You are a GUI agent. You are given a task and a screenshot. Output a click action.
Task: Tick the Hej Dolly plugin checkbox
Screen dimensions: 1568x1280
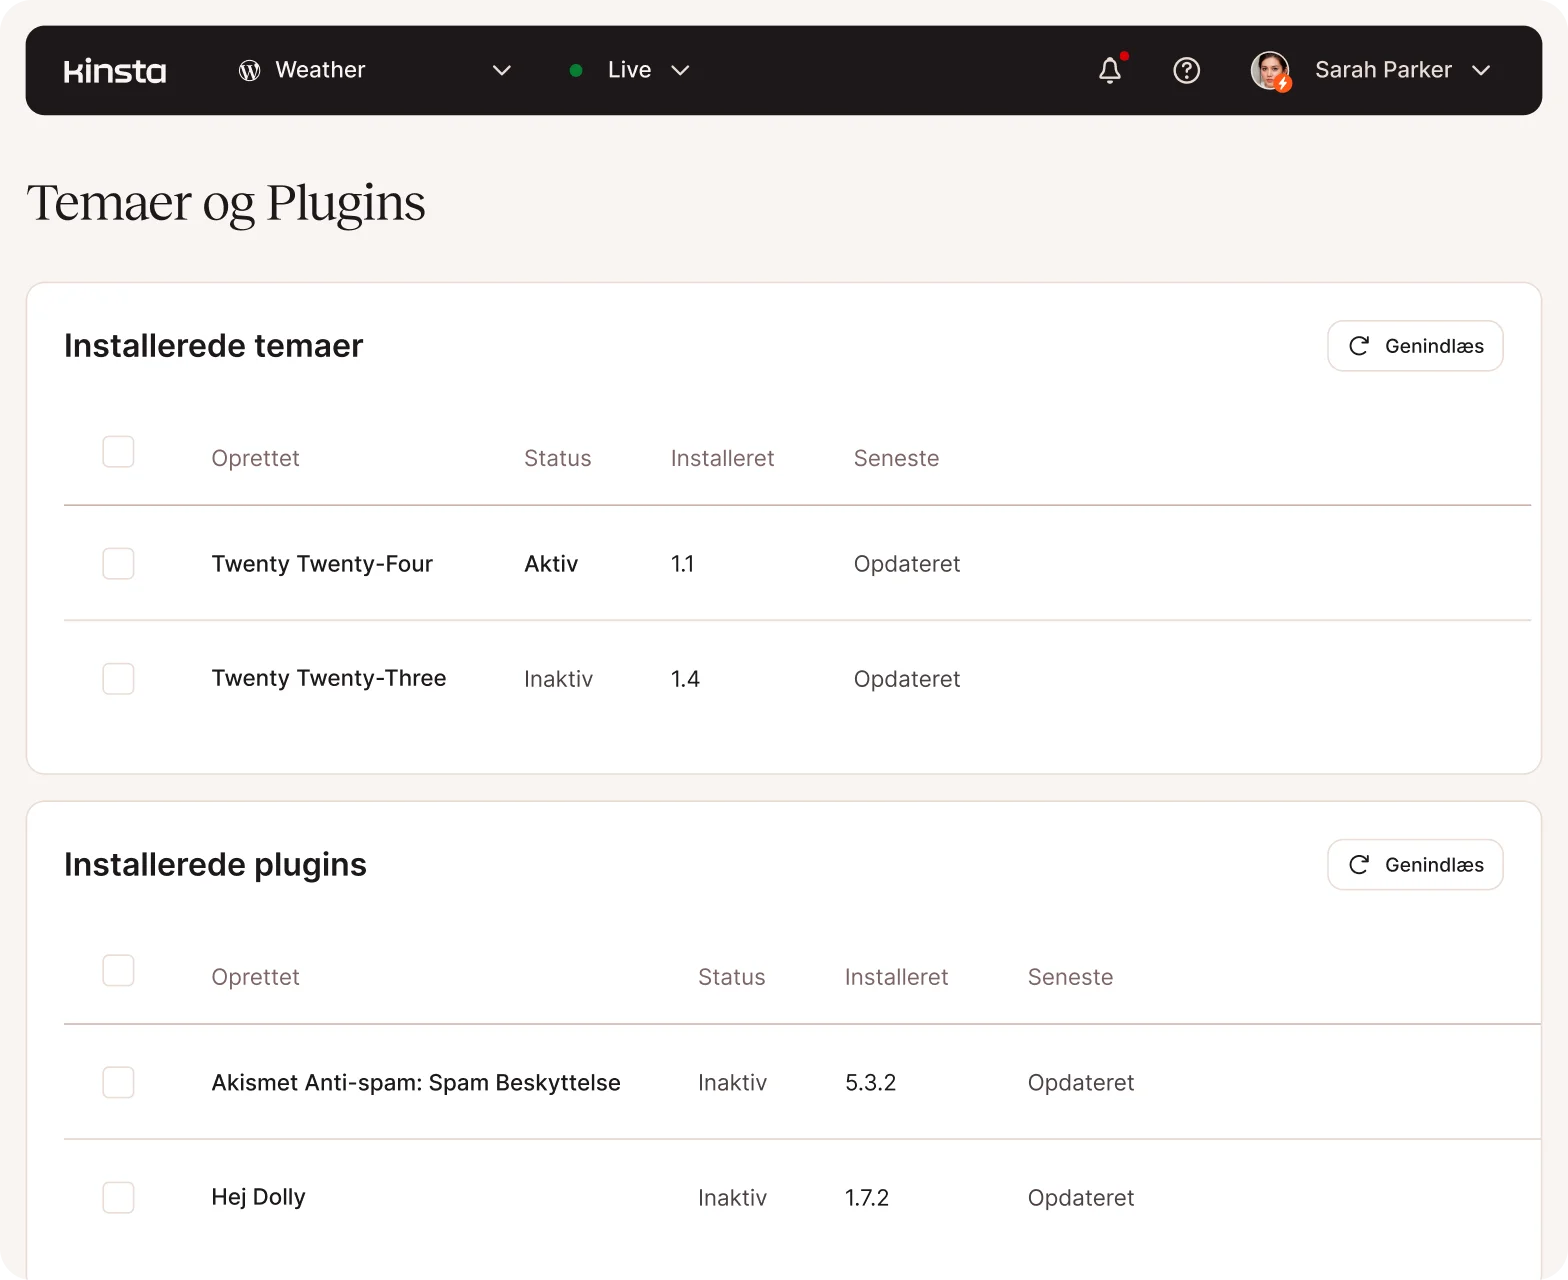118,1198
